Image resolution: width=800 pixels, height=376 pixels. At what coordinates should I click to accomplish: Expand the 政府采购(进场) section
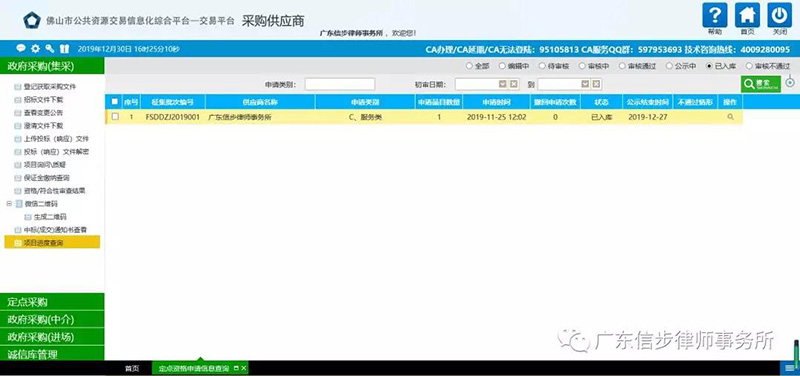pos(52,337)
